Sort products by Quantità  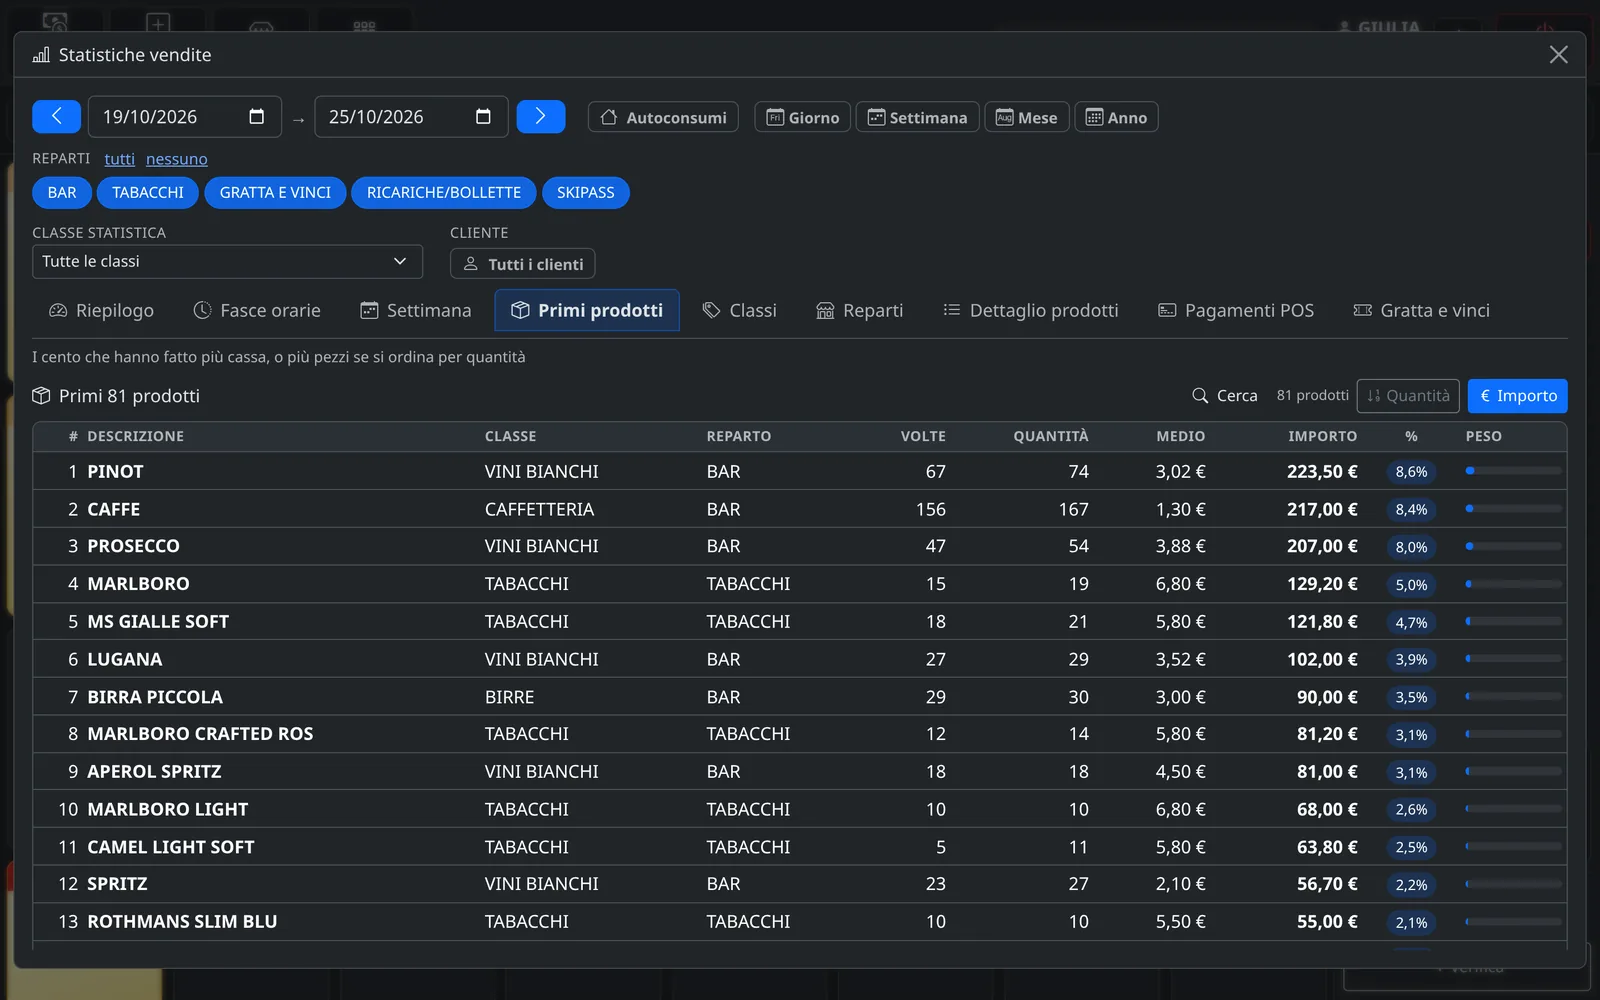(1408, 396)
